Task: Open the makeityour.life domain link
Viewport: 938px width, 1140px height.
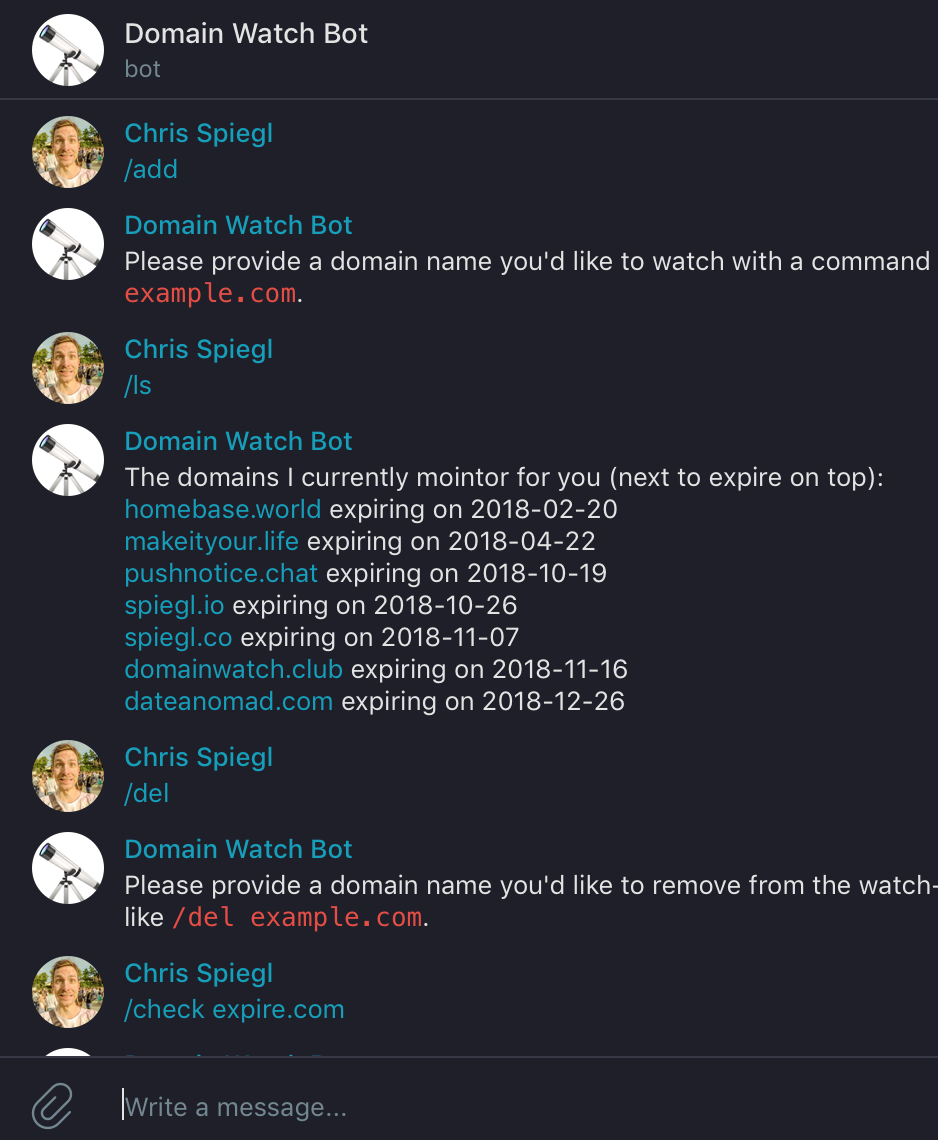Action: tap(211, 540)
